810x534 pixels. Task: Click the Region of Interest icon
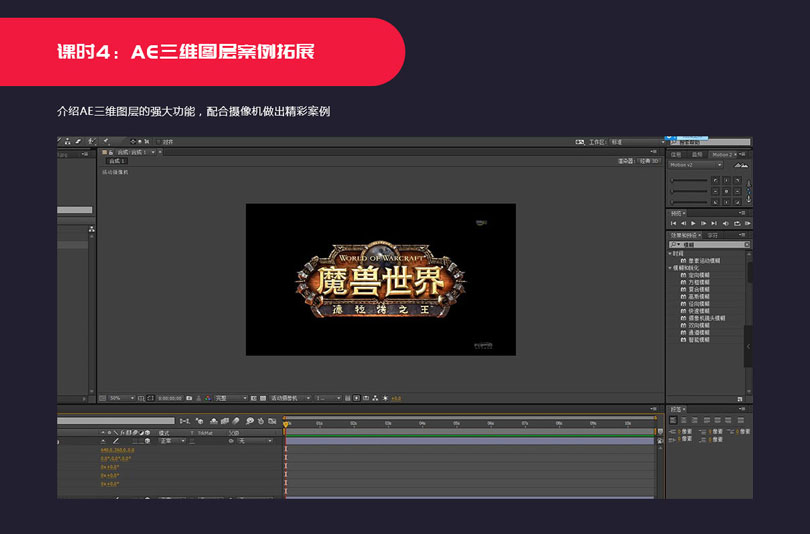[x=253, y=398]
